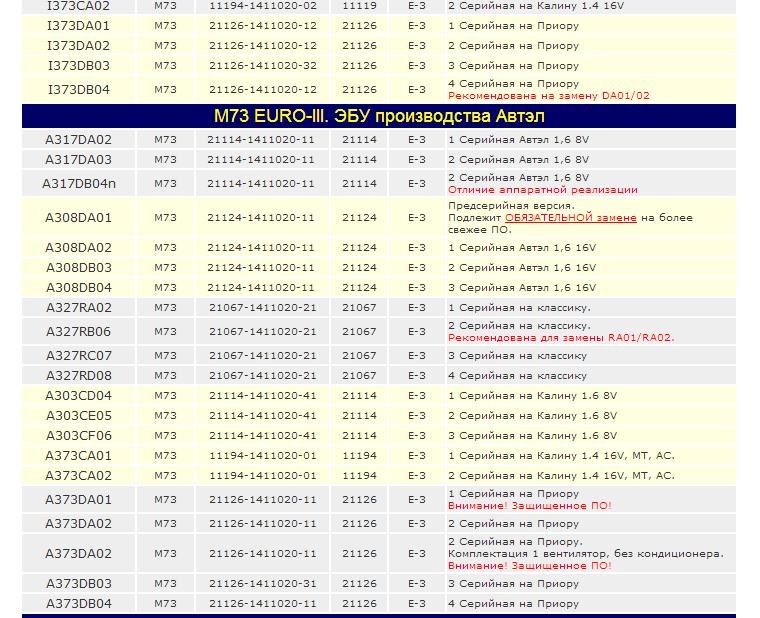This screenshot has width=760, height=618.
Task: Click '3 Серийная на Приору' in I373DB03 row
Action: tap(513, 65)
